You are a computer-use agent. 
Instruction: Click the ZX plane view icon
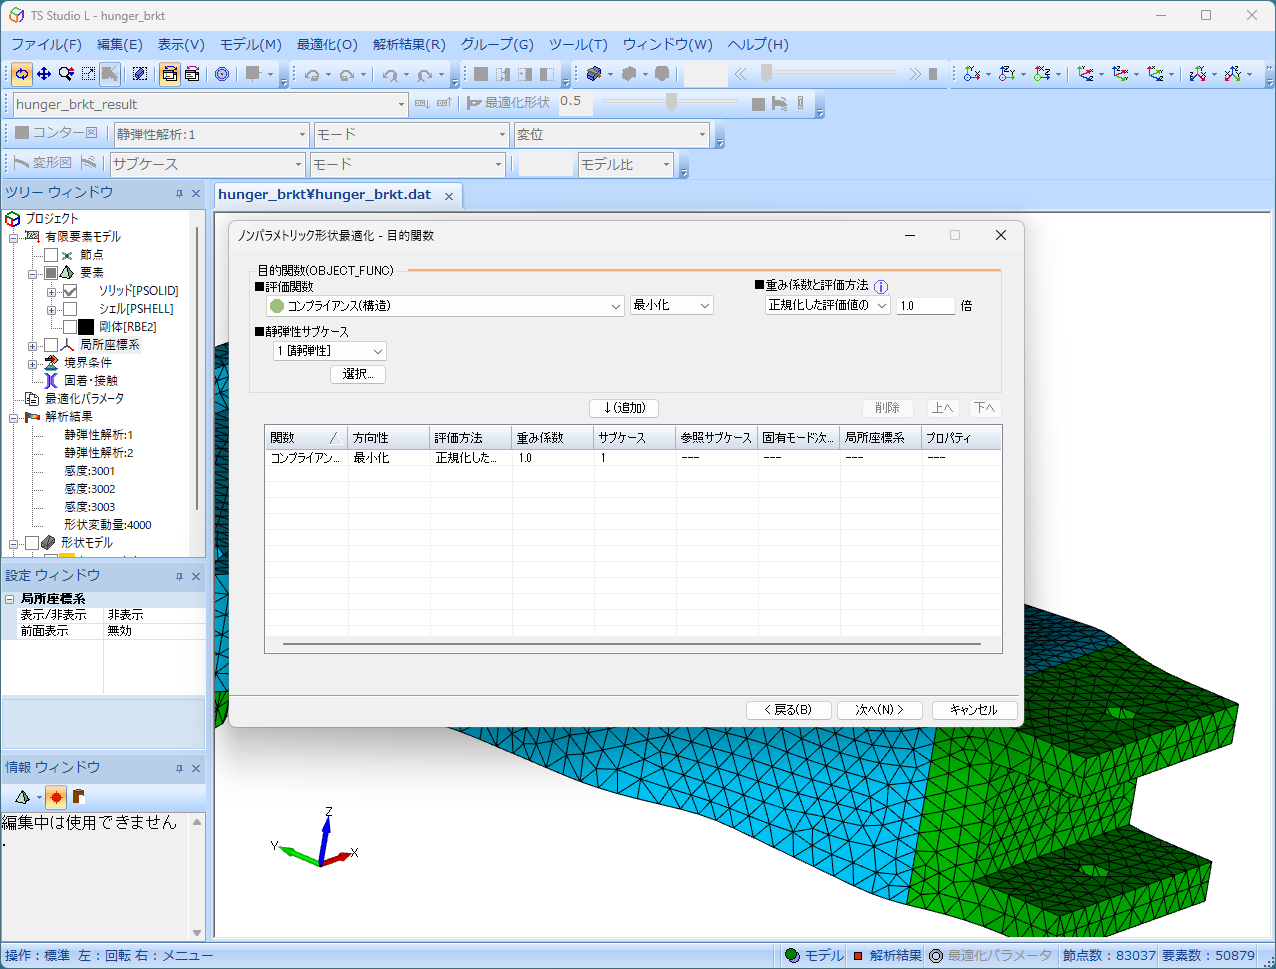point(1043,74)
